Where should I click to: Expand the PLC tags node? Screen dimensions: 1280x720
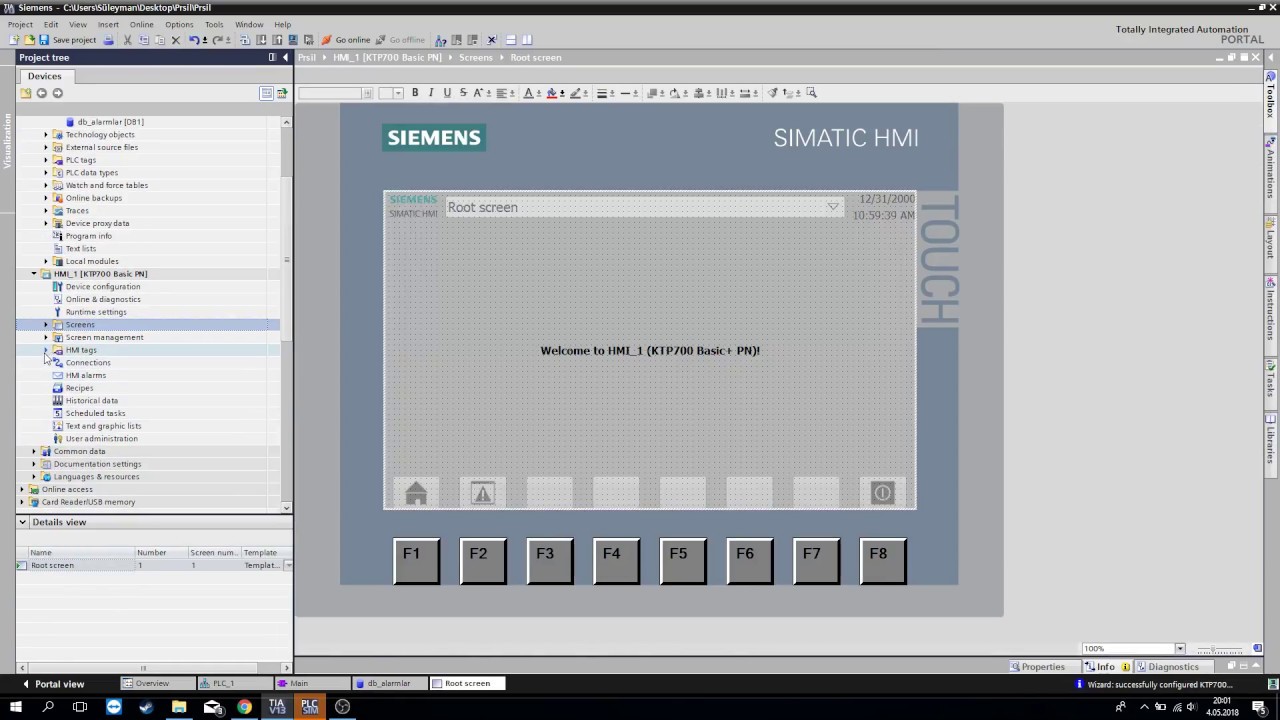(45, 160)
